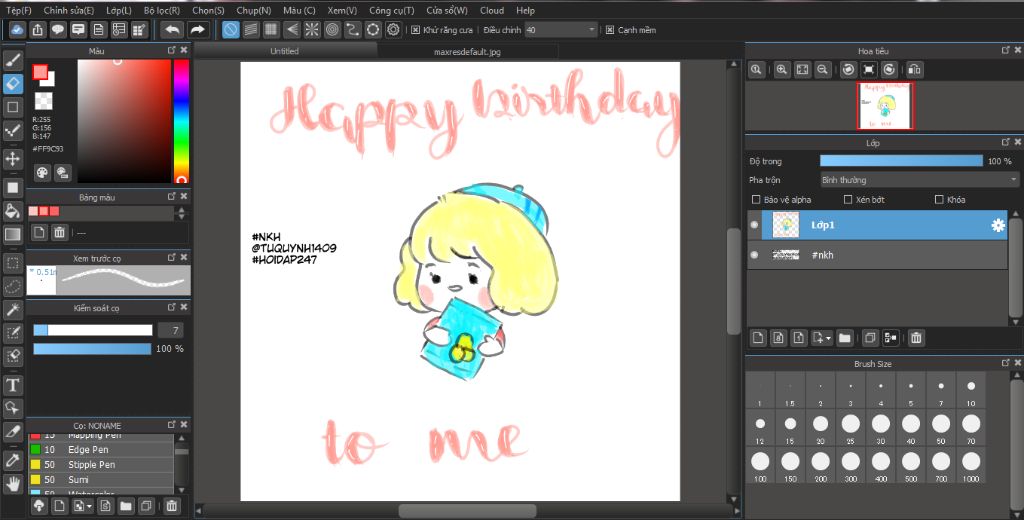The width and height of the screenshot is (1024, 520).
Task: Select the Text tool
Action: pos(13,385)
